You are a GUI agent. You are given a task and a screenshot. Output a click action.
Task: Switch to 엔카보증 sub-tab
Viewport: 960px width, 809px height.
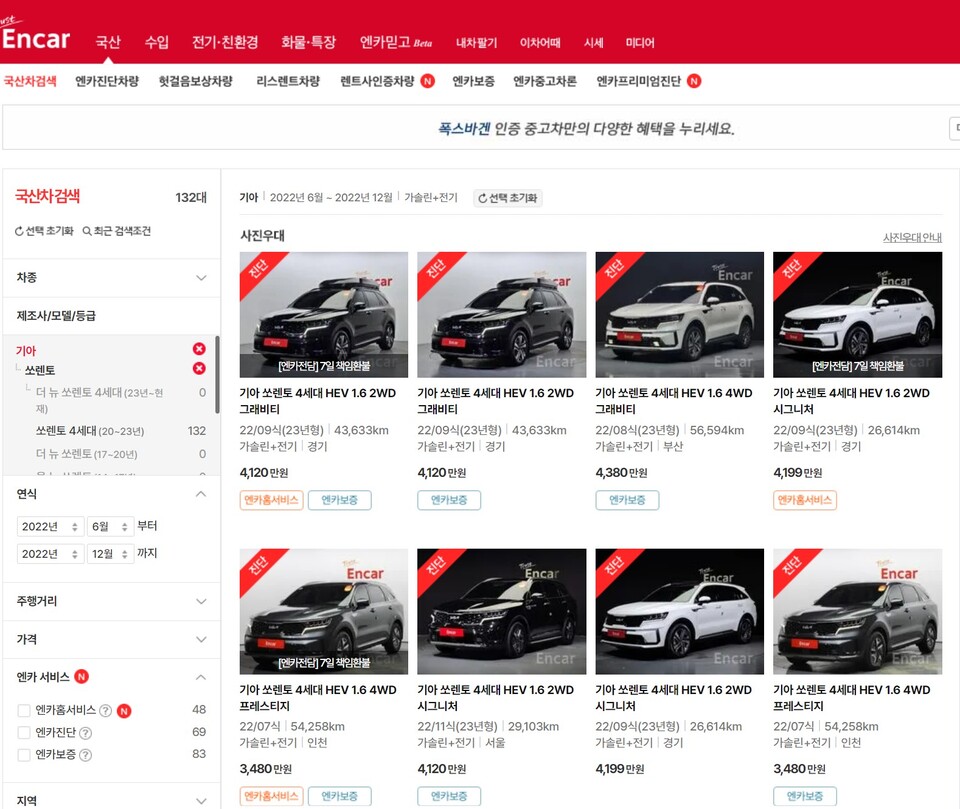point(473,81)
